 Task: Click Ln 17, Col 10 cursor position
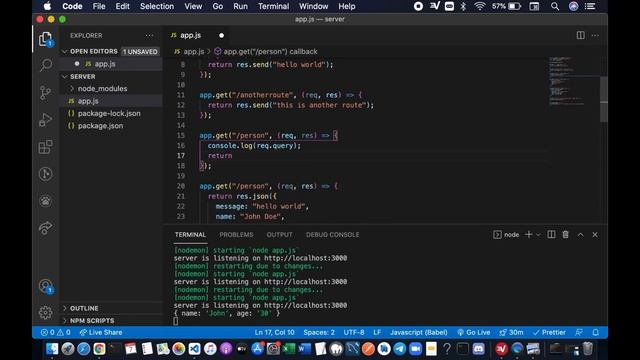click(x=274, y=332)
